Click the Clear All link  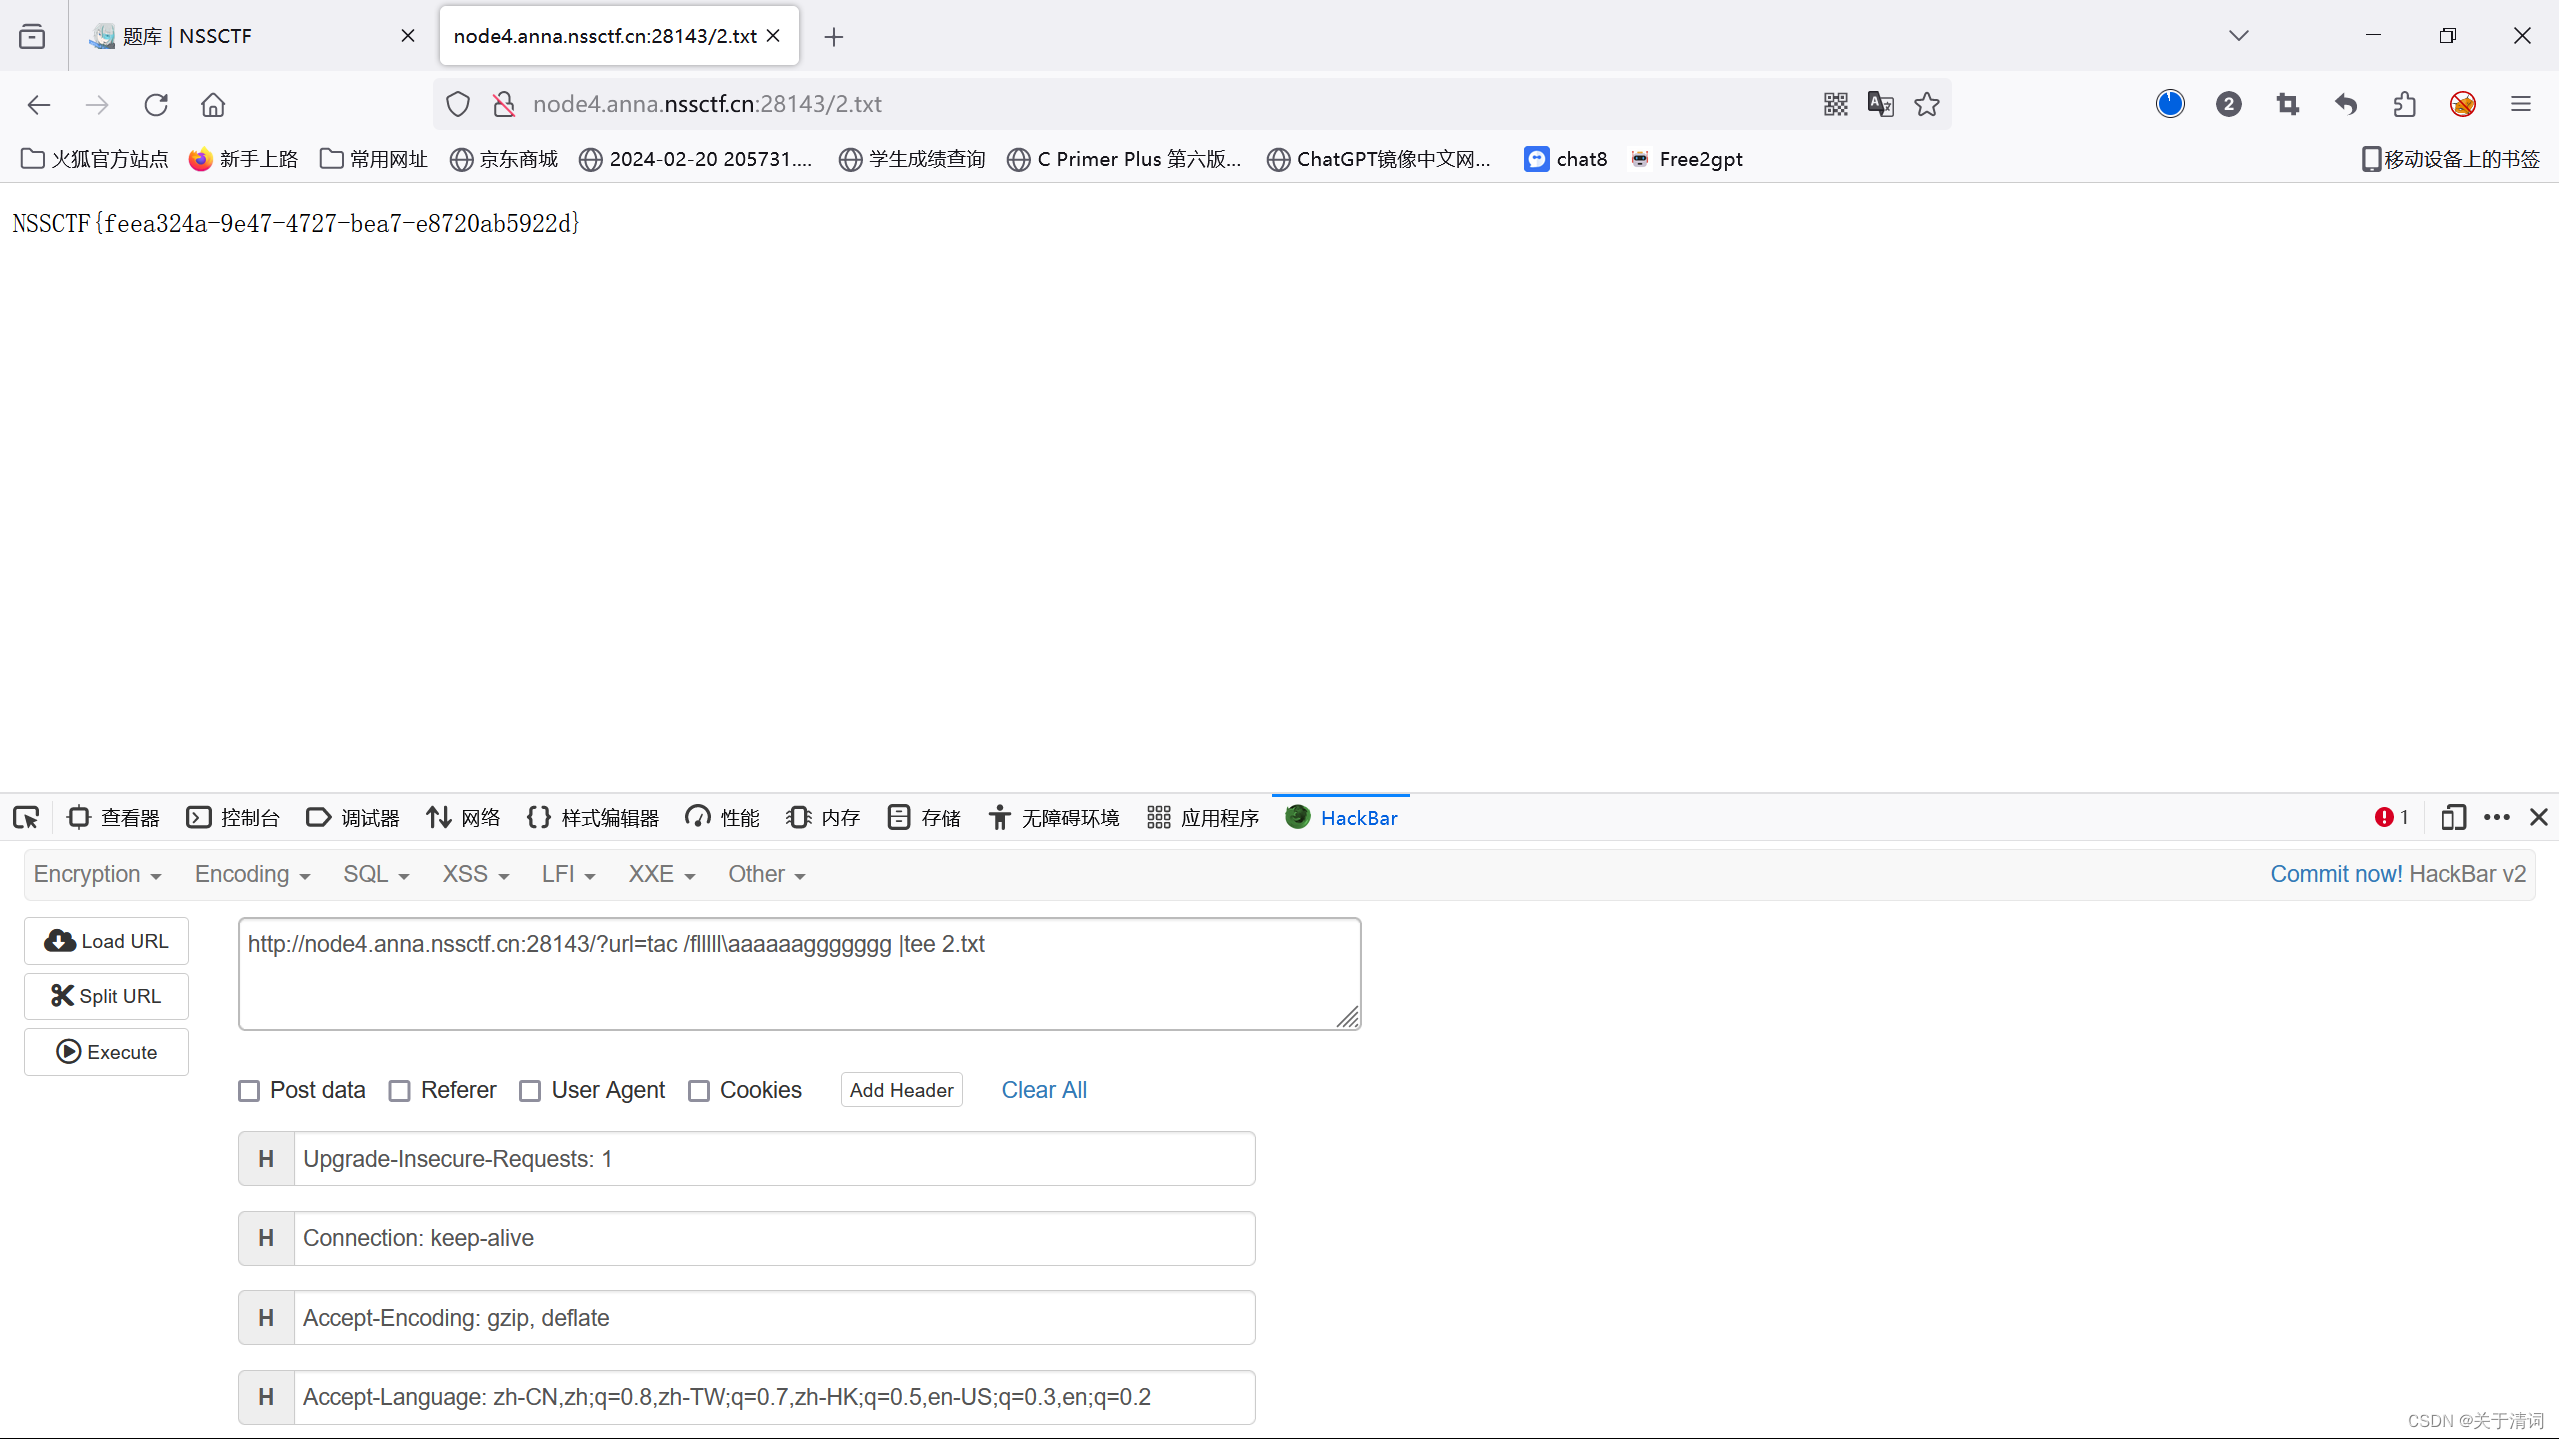pos(1044,1090)
